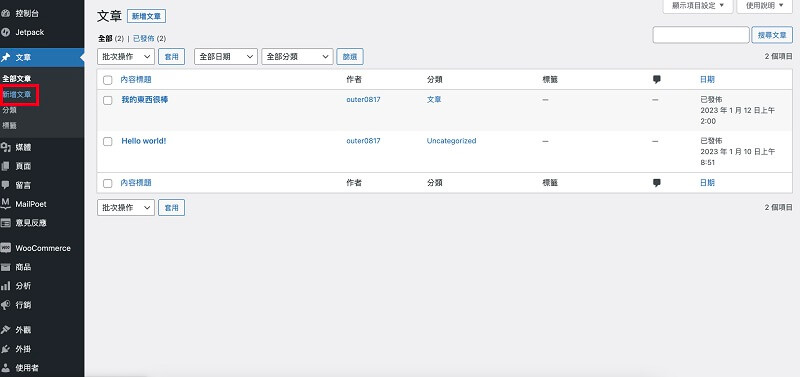
Task: Open the Uncategorized category link
Action: pos(452,141)
